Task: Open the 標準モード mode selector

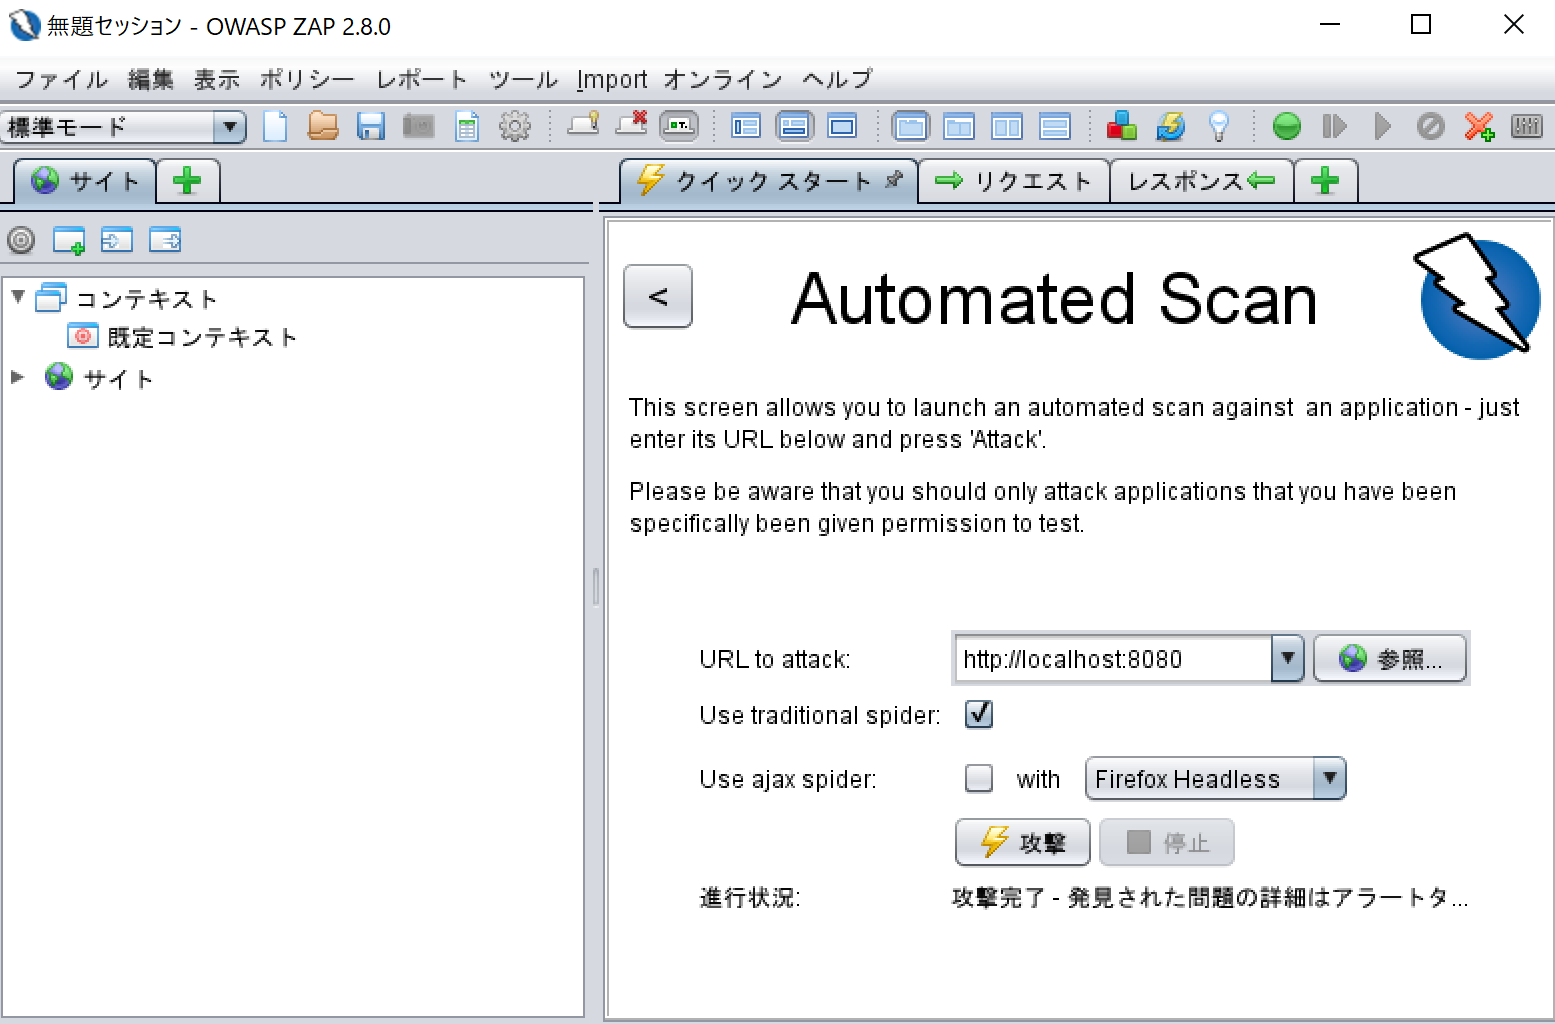Action: (x=231, y=126)
